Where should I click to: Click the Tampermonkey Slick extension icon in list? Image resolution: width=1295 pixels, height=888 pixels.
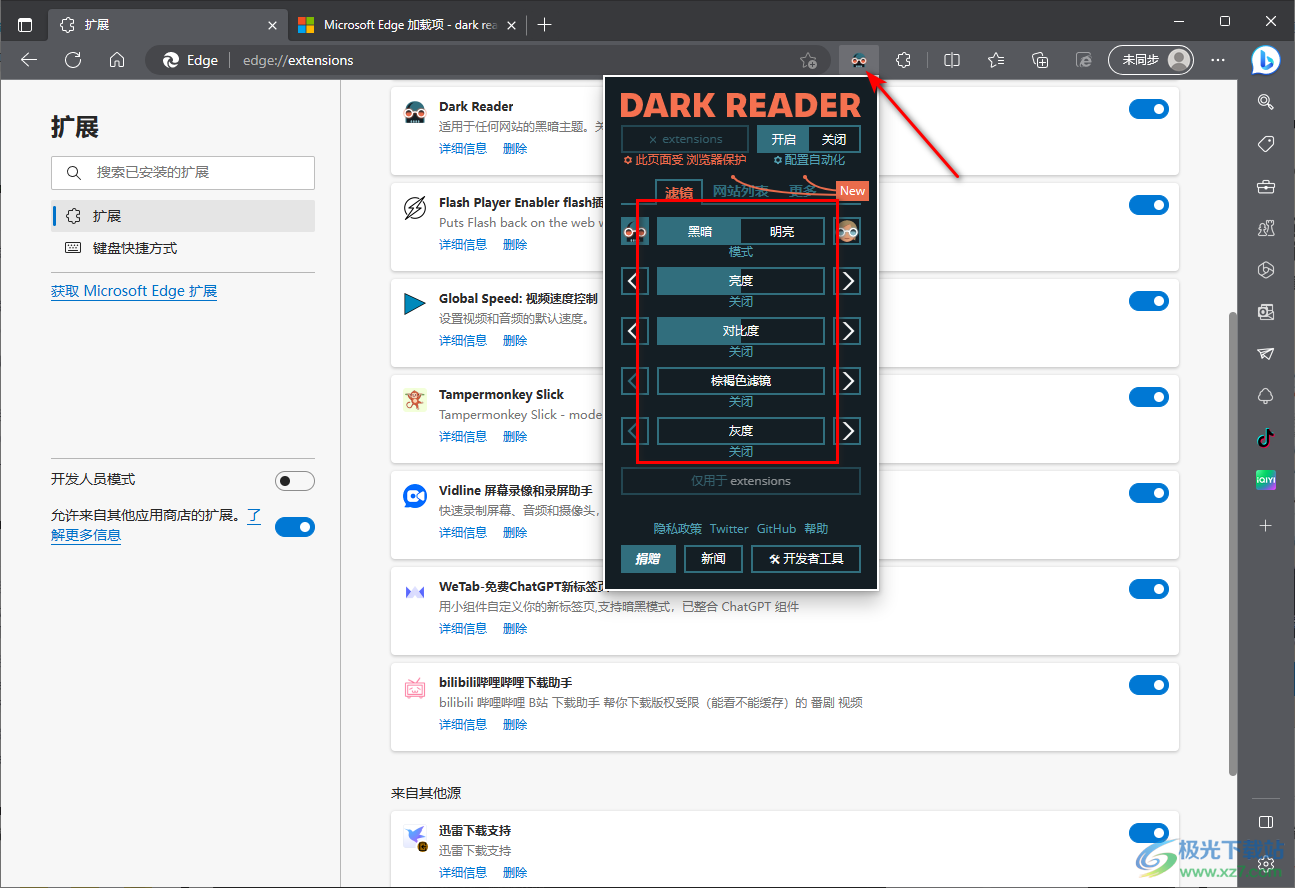pos(414,400)
